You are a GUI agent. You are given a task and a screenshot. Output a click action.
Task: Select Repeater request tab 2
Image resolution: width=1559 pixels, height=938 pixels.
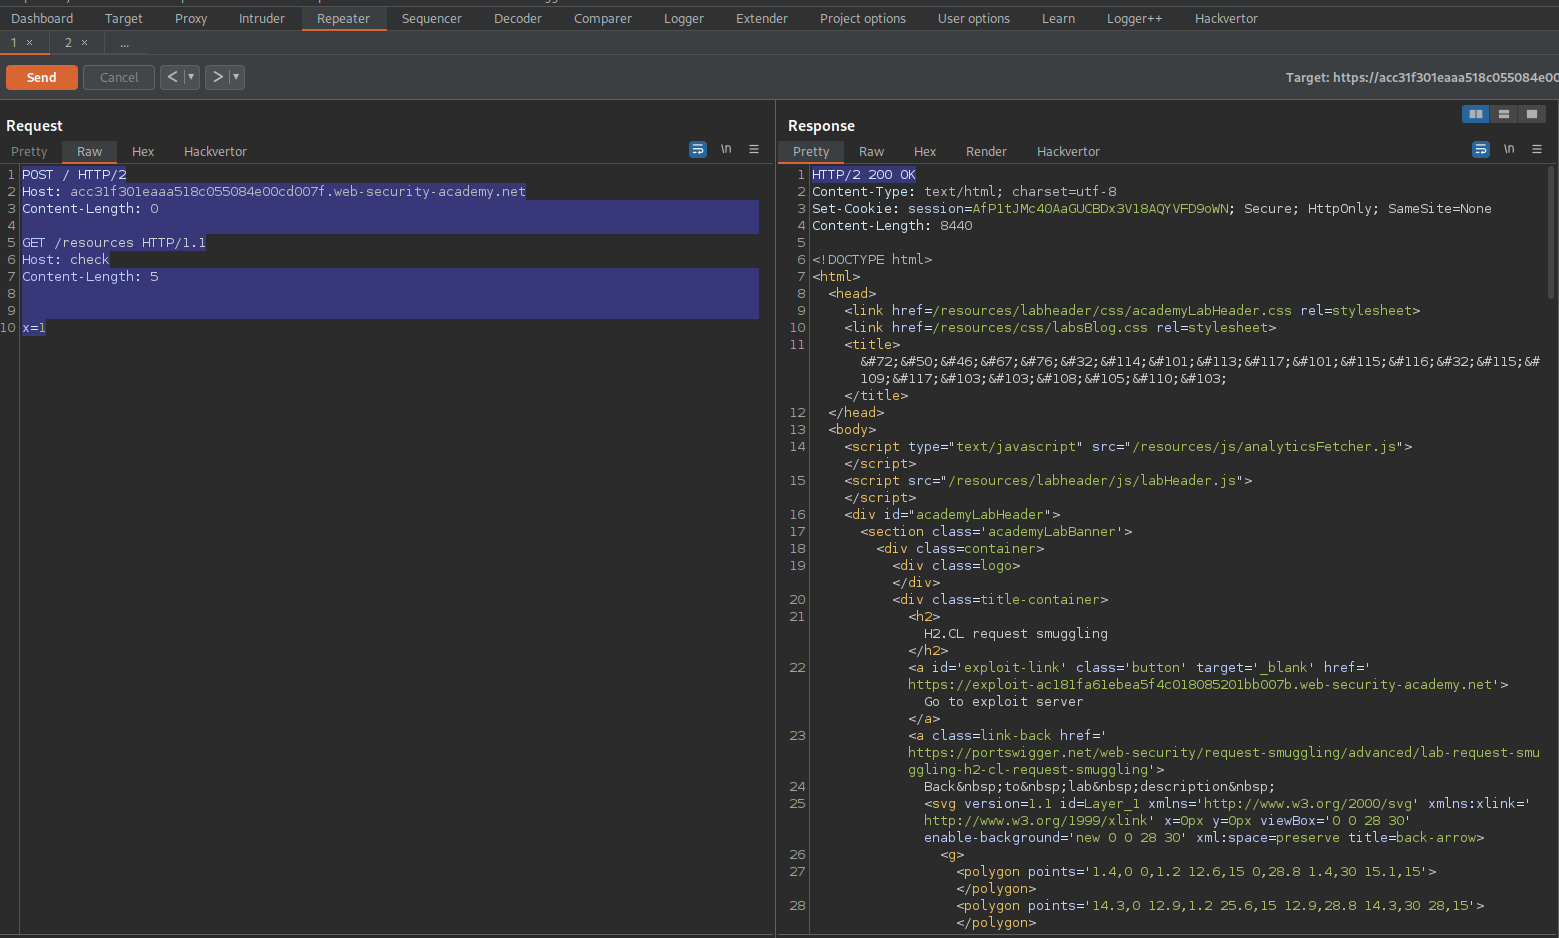(x=68, y=43)
